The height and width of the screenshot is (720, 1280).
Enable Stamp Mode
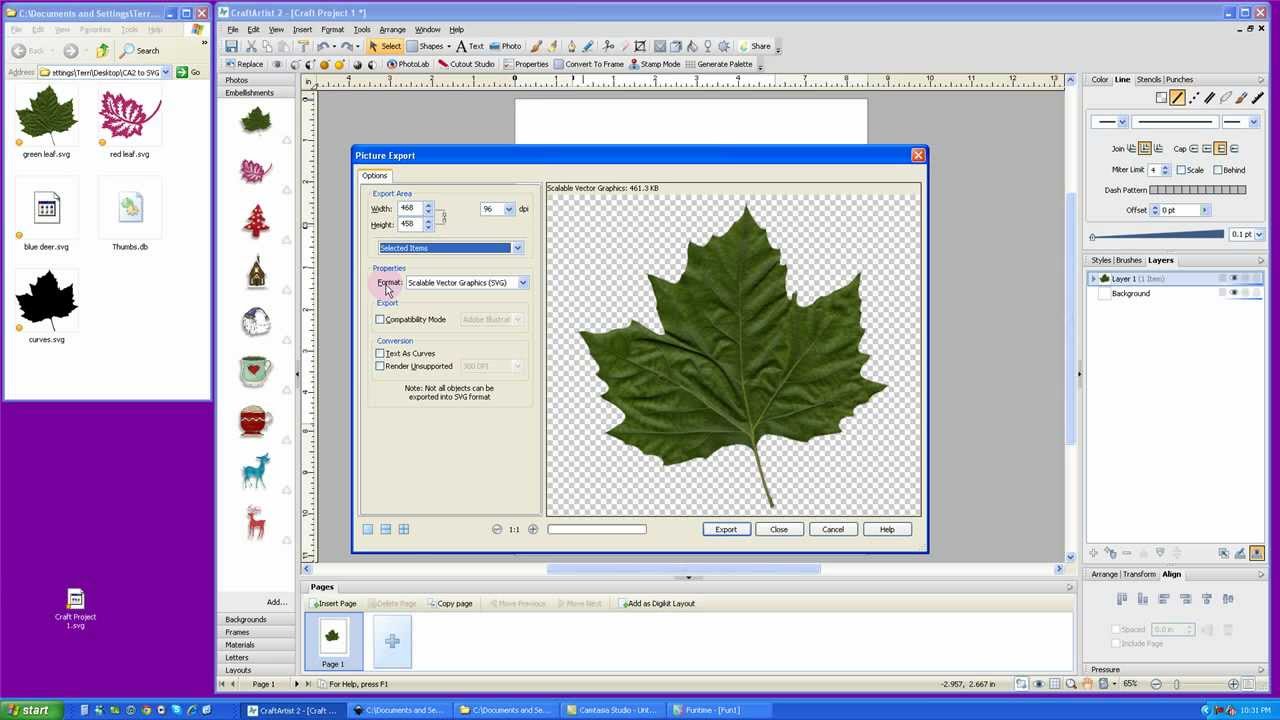tap(654, 64)
